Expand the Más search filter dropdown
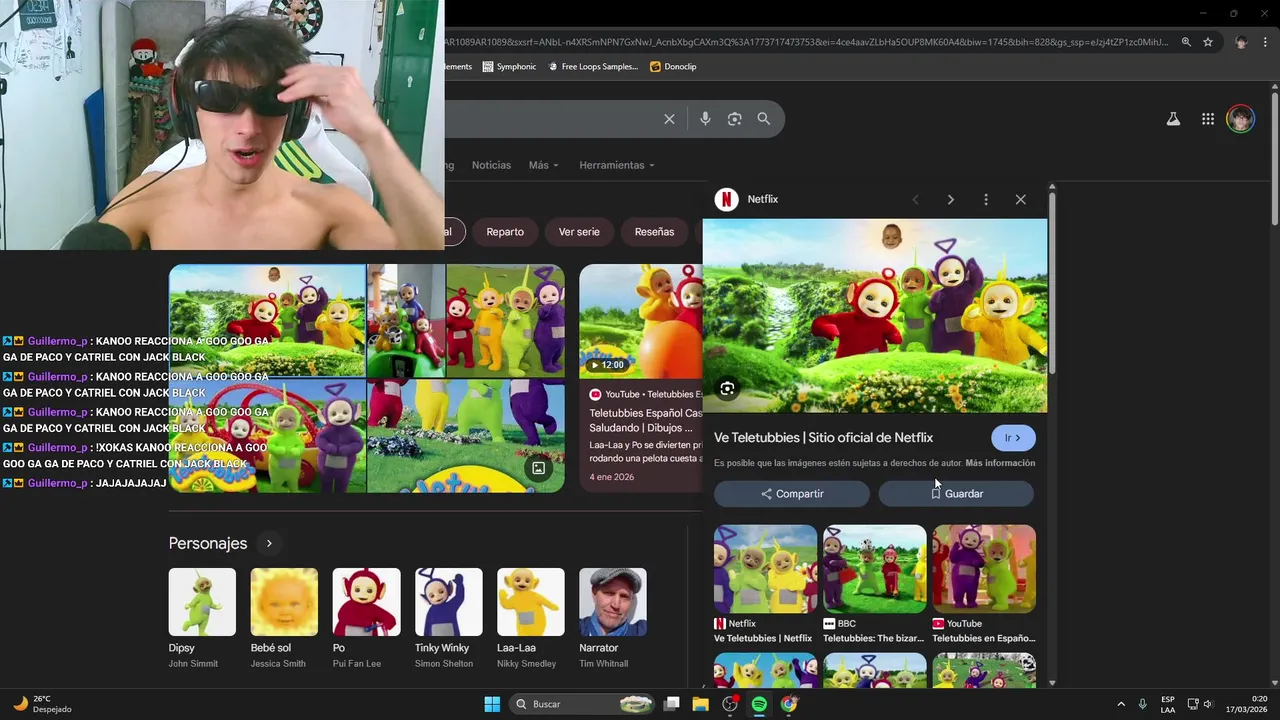The height and width of the screenshot is (720, 1280). click(544, 165)
